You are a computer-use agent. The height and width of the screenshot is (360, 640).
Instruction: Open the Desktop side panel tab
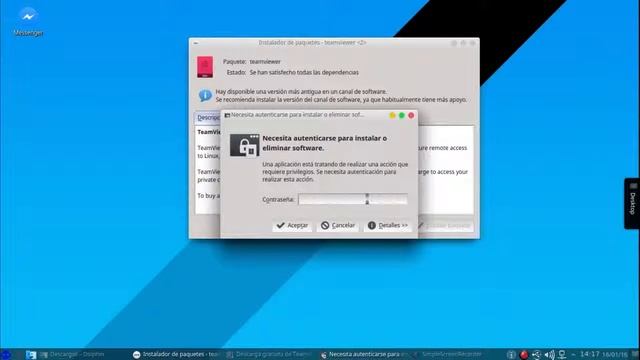click(632, 203)
